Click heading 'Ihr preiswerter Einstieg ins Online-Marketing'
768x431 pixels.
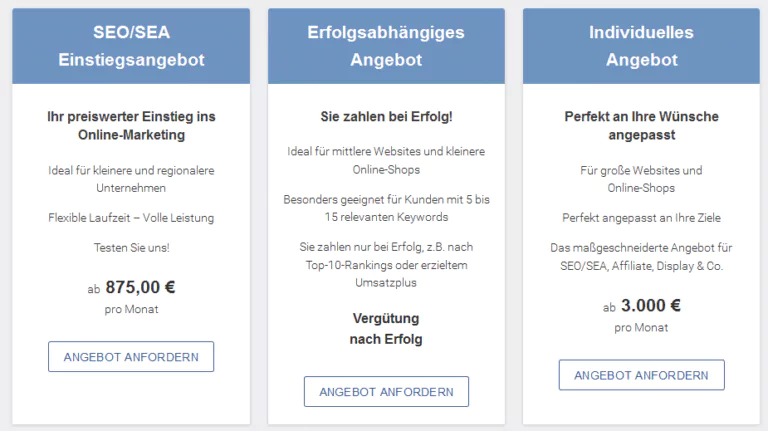coord(131,125)
